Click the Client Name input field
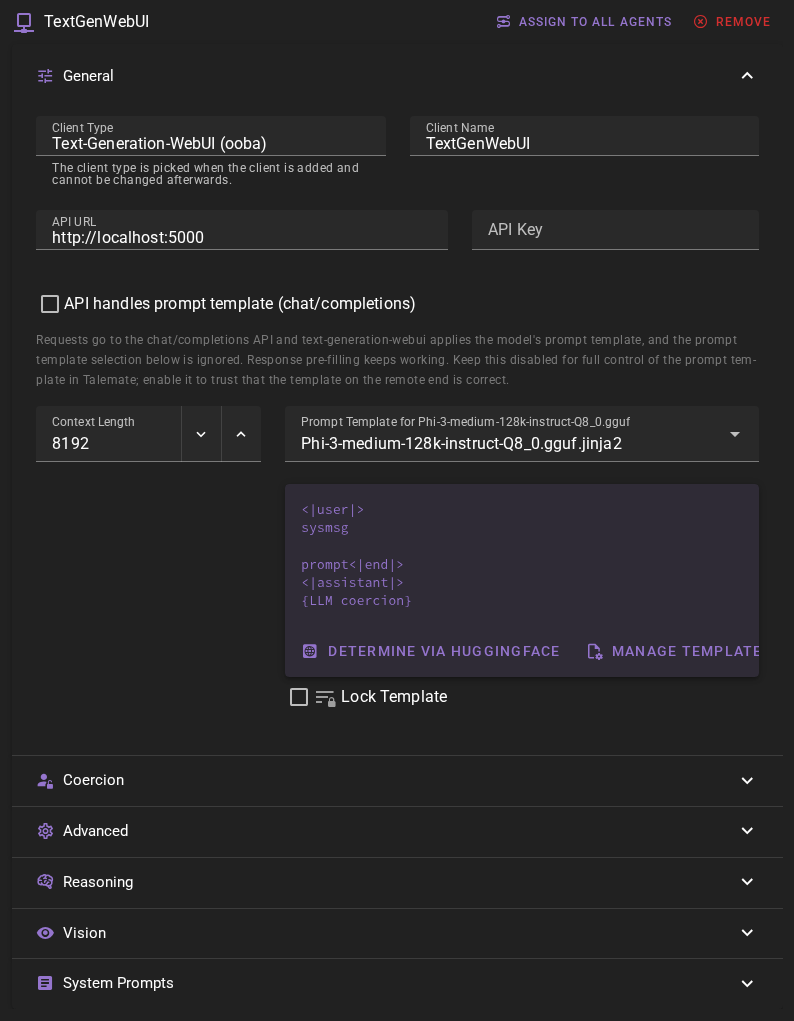The image size is (794, 1021). click(584, 136)
